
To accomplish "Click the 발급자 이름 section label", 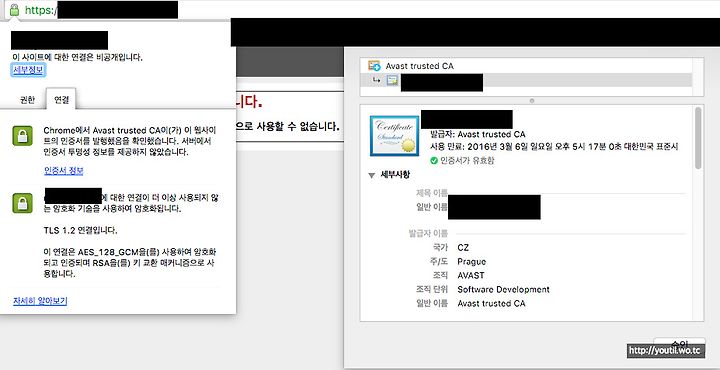I will pos(428,233).
